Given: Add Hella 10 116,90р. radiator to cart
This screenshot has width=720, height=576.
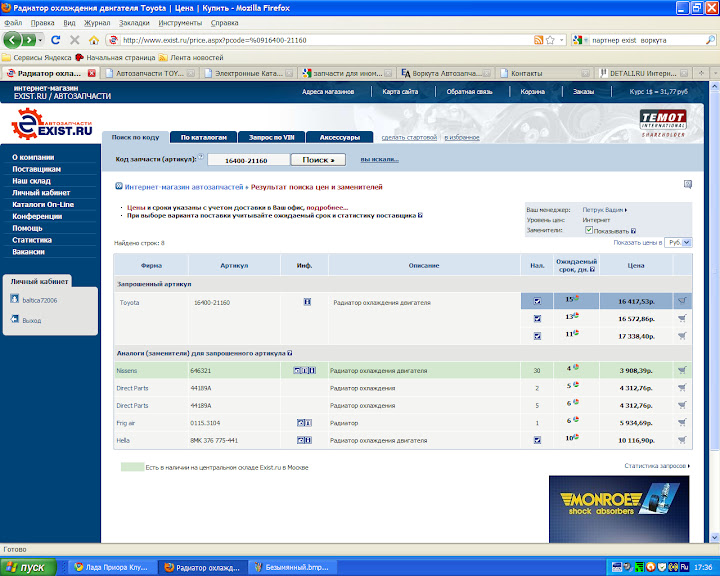Looking at the screenshot, I should [682, 440].
